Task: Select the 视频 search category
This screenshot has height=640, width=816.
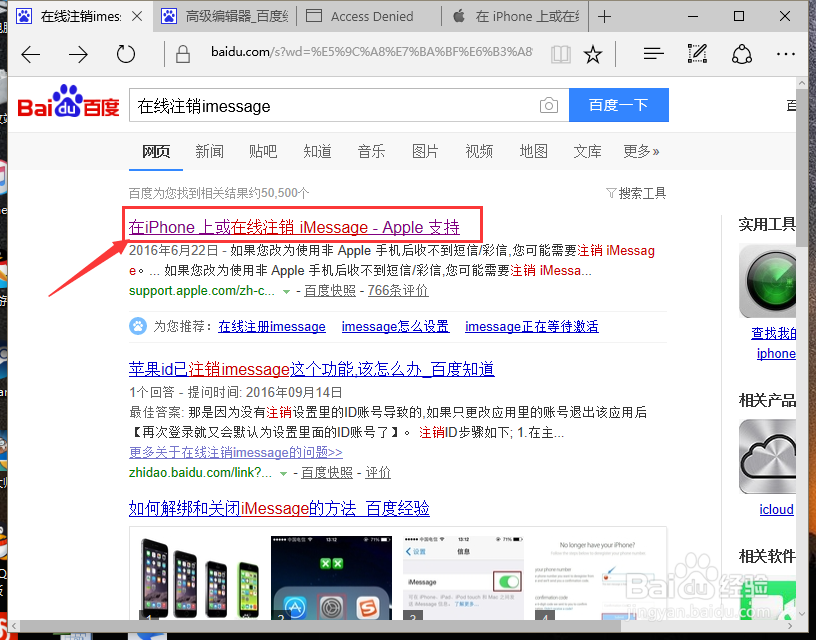Action: tap(479, 151)
